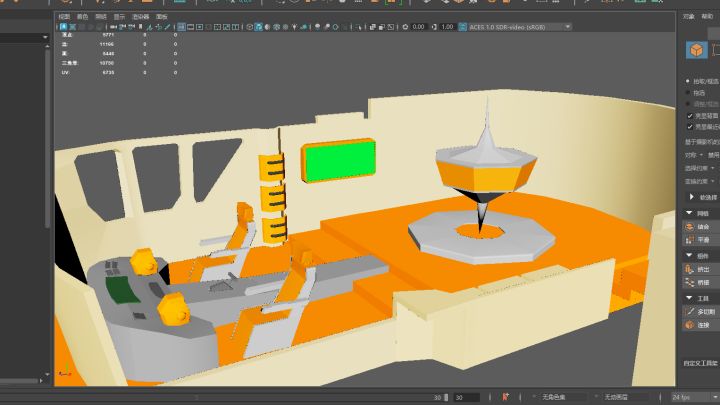This screenshot has height=405, width=720.
Task: Open the 着色 (Shading) panel menu
Action: (82, 16)
